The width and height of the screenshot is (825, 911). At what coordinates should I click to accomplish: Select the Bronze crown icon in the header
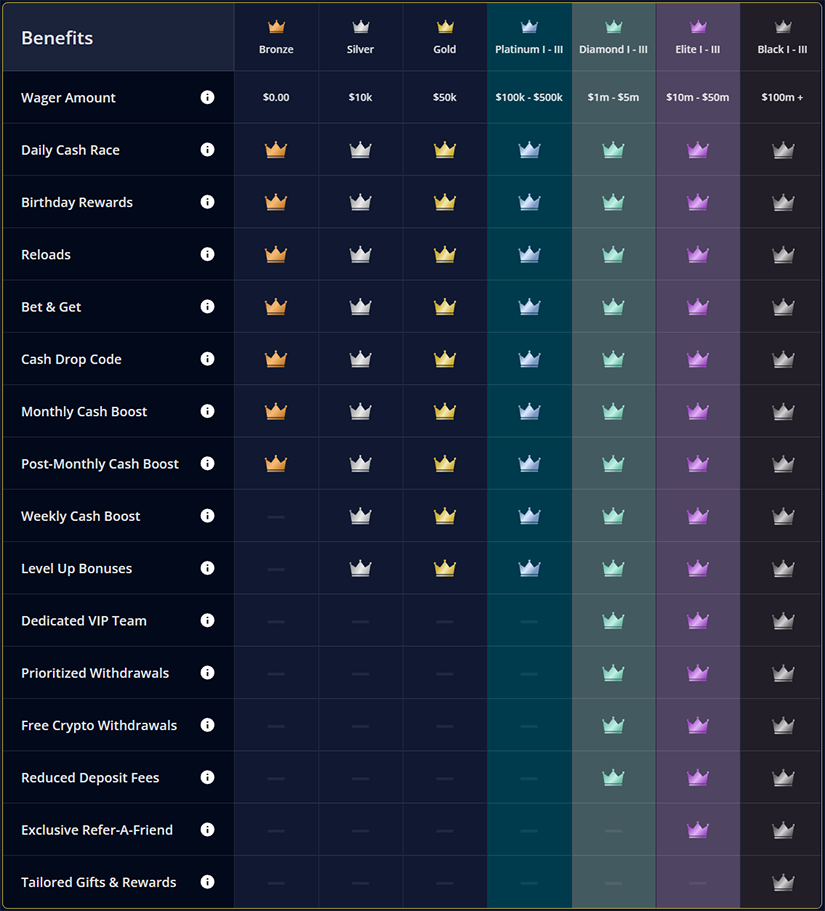[x=276, y=27]
